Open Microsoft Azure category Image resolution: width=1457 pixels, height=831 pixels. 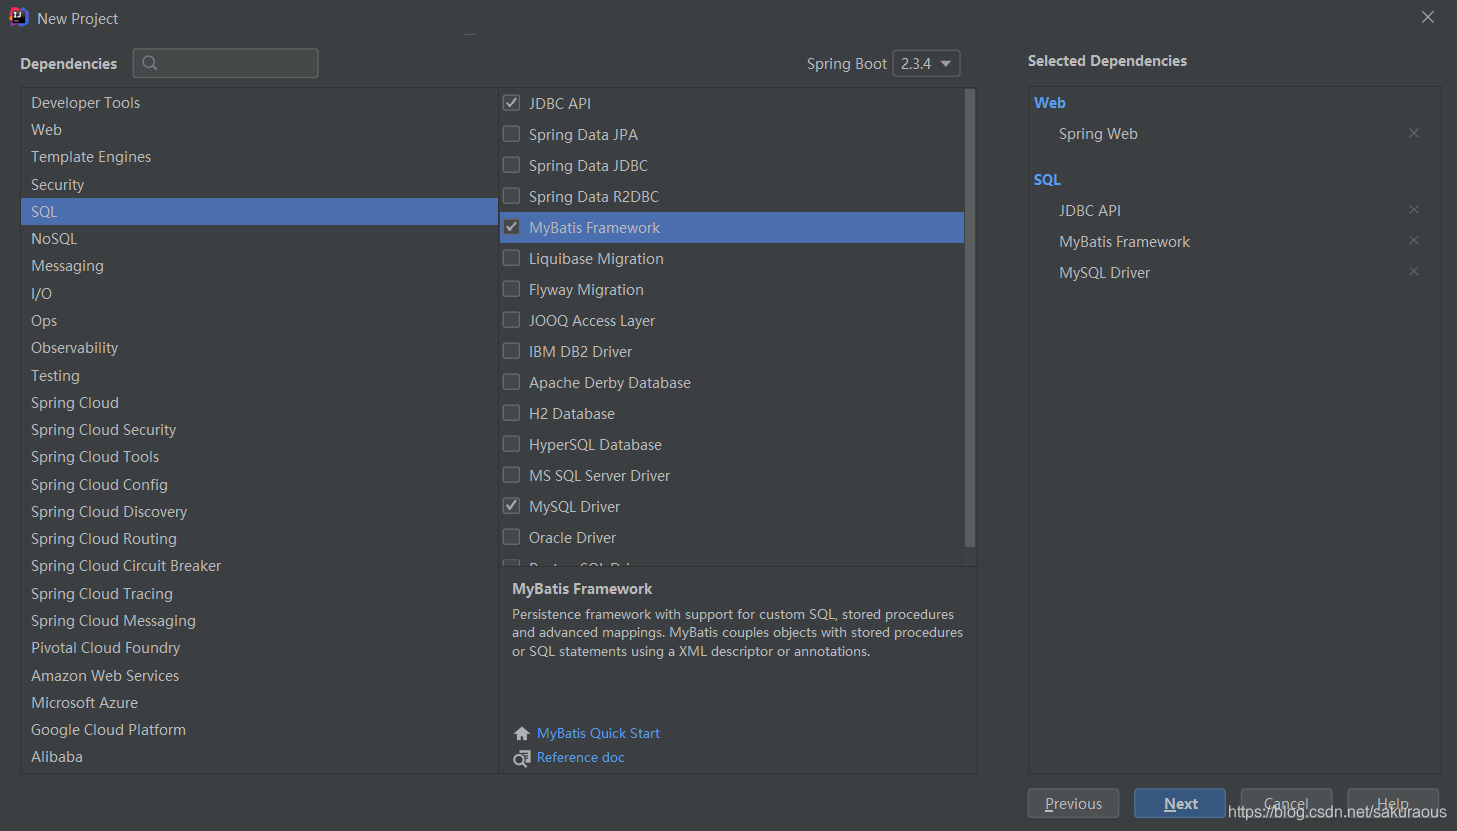click(259, 703)
